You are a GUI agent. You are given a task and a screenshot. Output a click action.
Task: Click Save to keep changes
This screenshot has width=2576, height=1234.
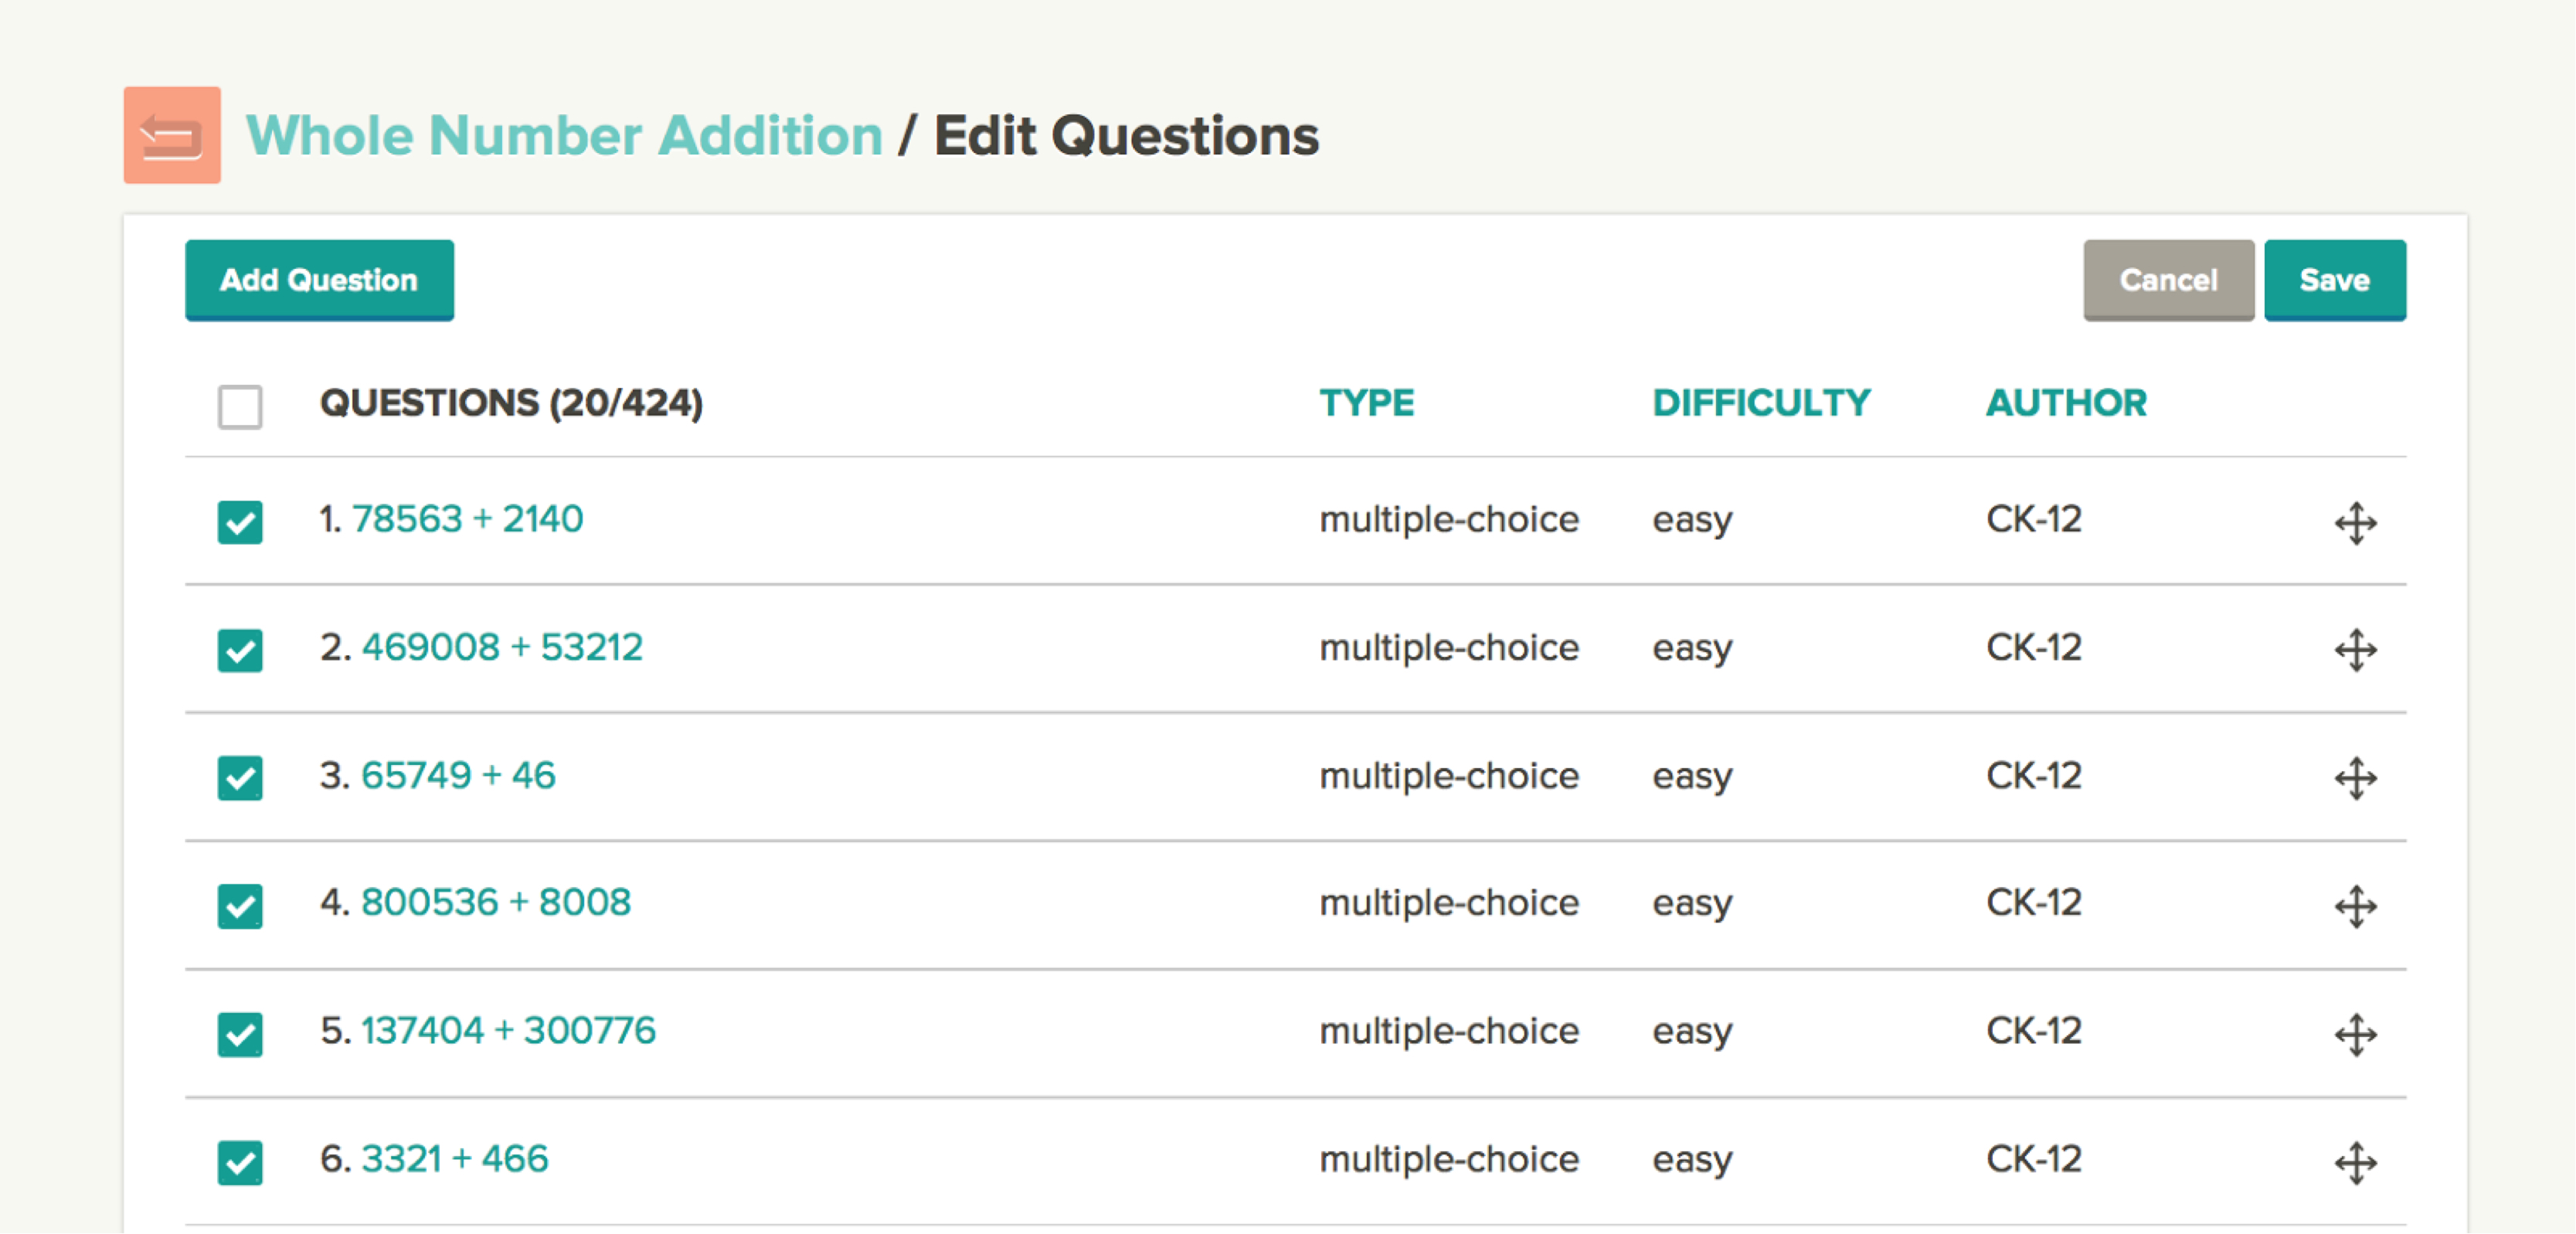point(2334,280)
